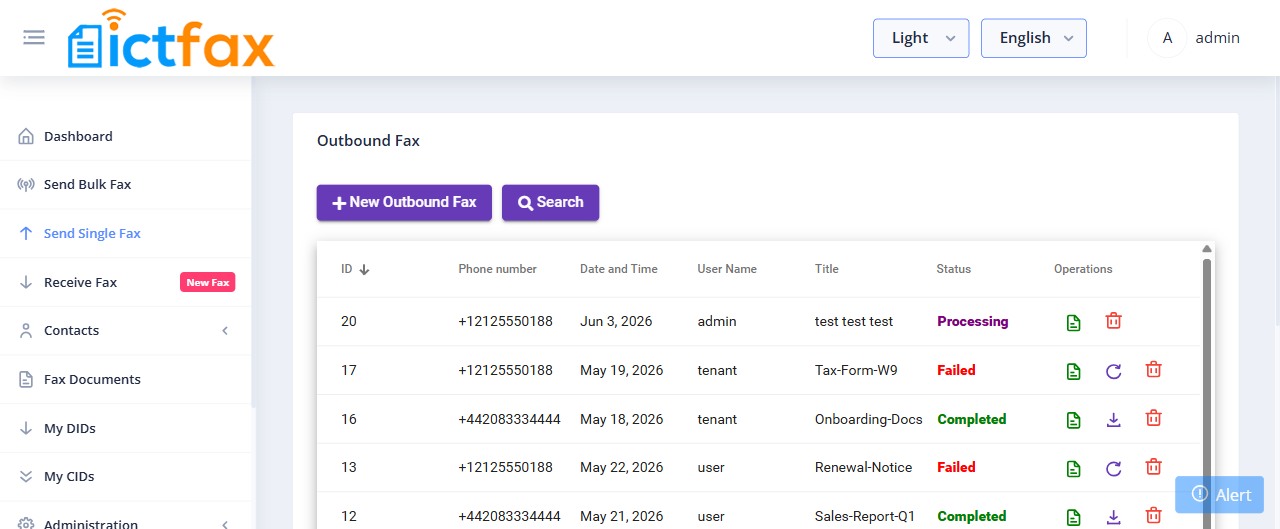
Task: Toggle the hamburger sidebar menu
Action: (34, 38)
